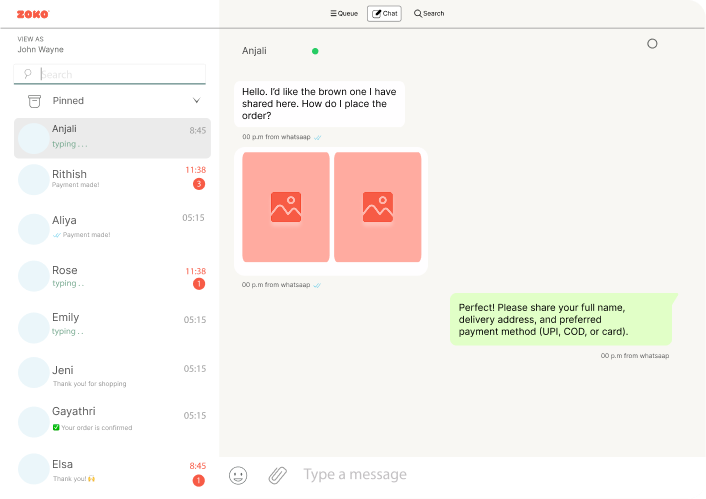Click Anjali's avatar in chat list
Screen dimensions: 706x499
[x=34, y=138]
